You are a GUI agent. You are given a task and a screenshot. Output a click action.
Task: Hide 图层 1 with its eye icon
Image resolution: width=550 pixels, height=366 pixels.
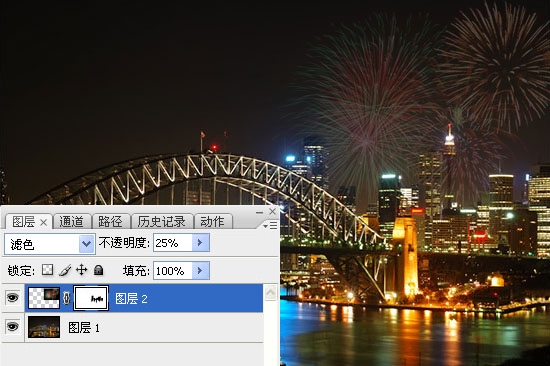(x=13, y=327)
